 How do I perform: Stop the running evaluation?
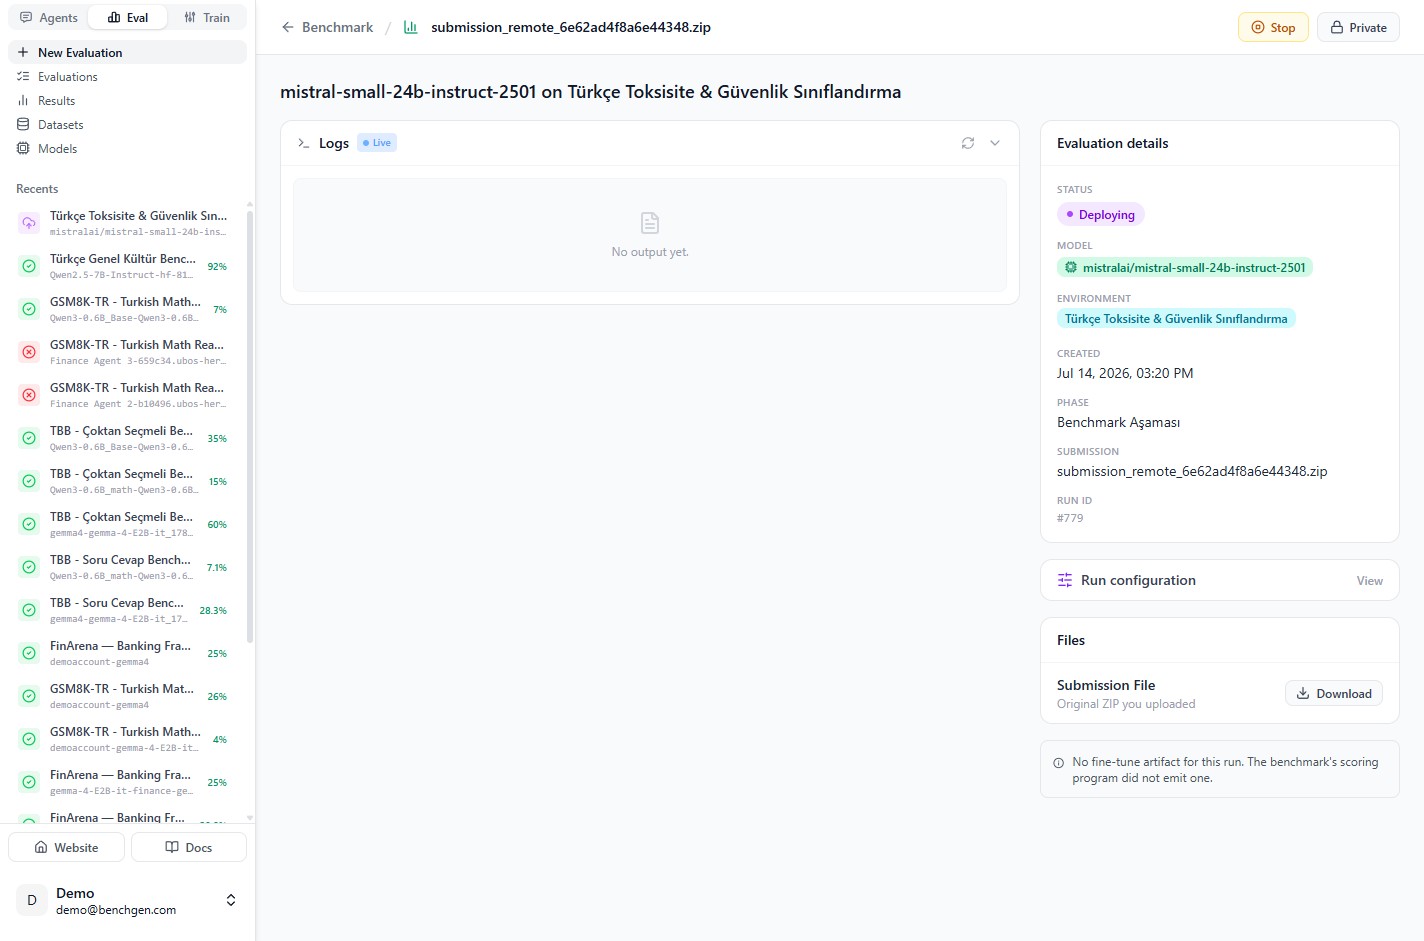[1273, 27]
